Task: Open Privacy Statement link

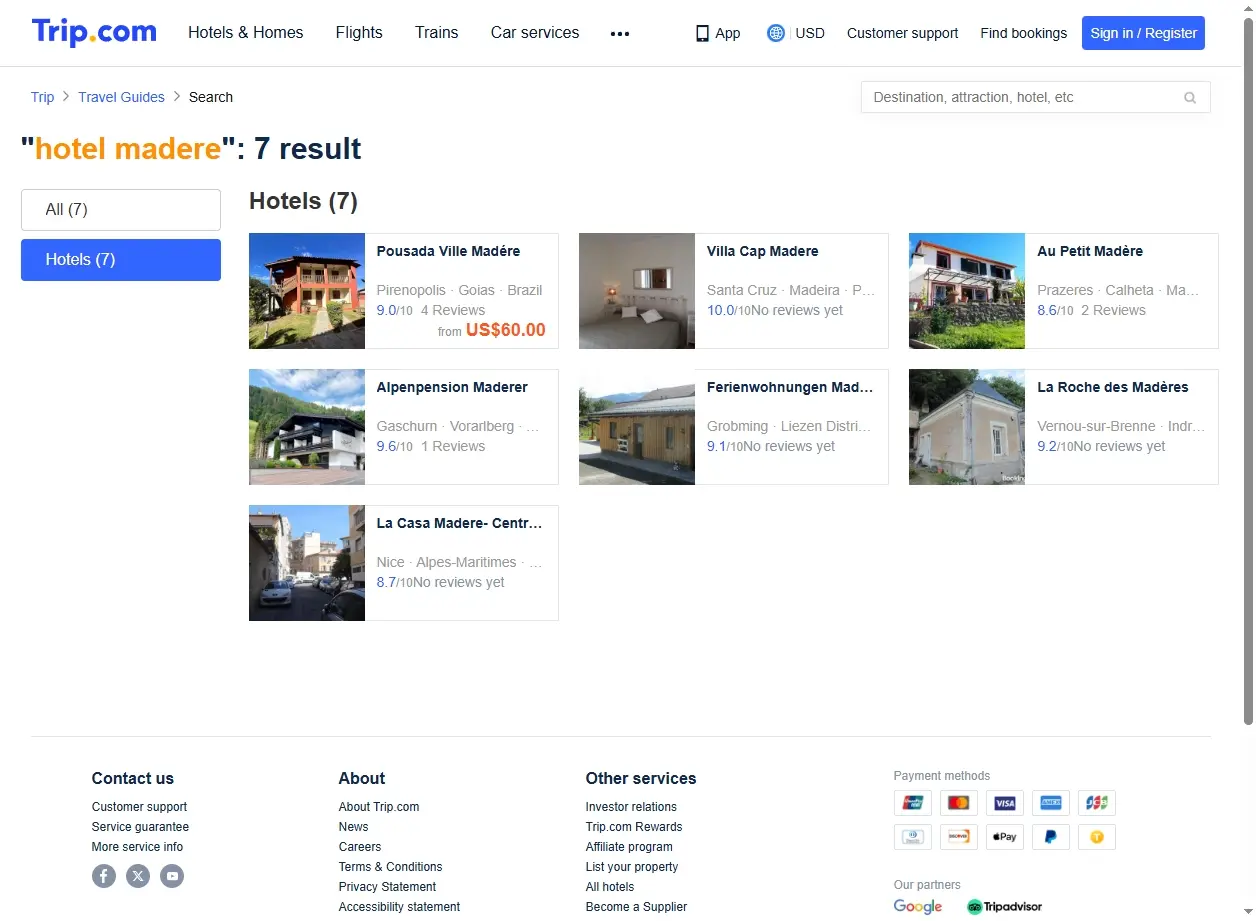Action: point(387,887)
